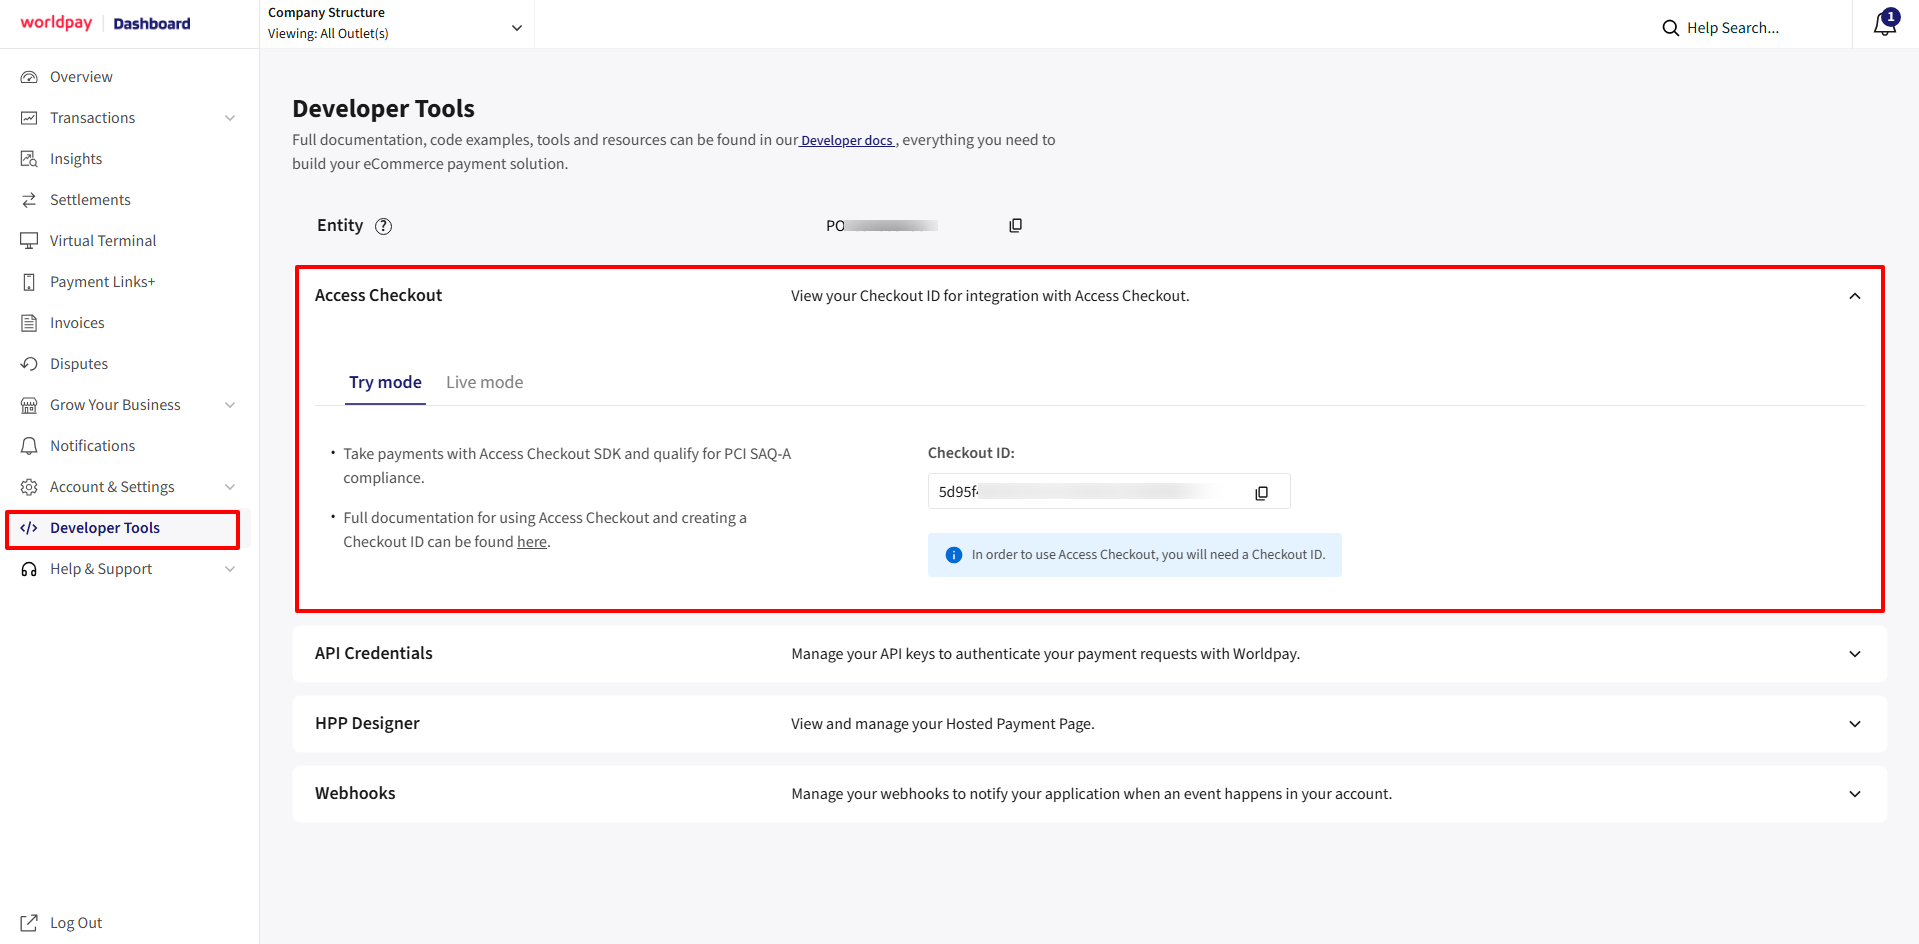Click the Help & Support headset icon

click(29, 569)
